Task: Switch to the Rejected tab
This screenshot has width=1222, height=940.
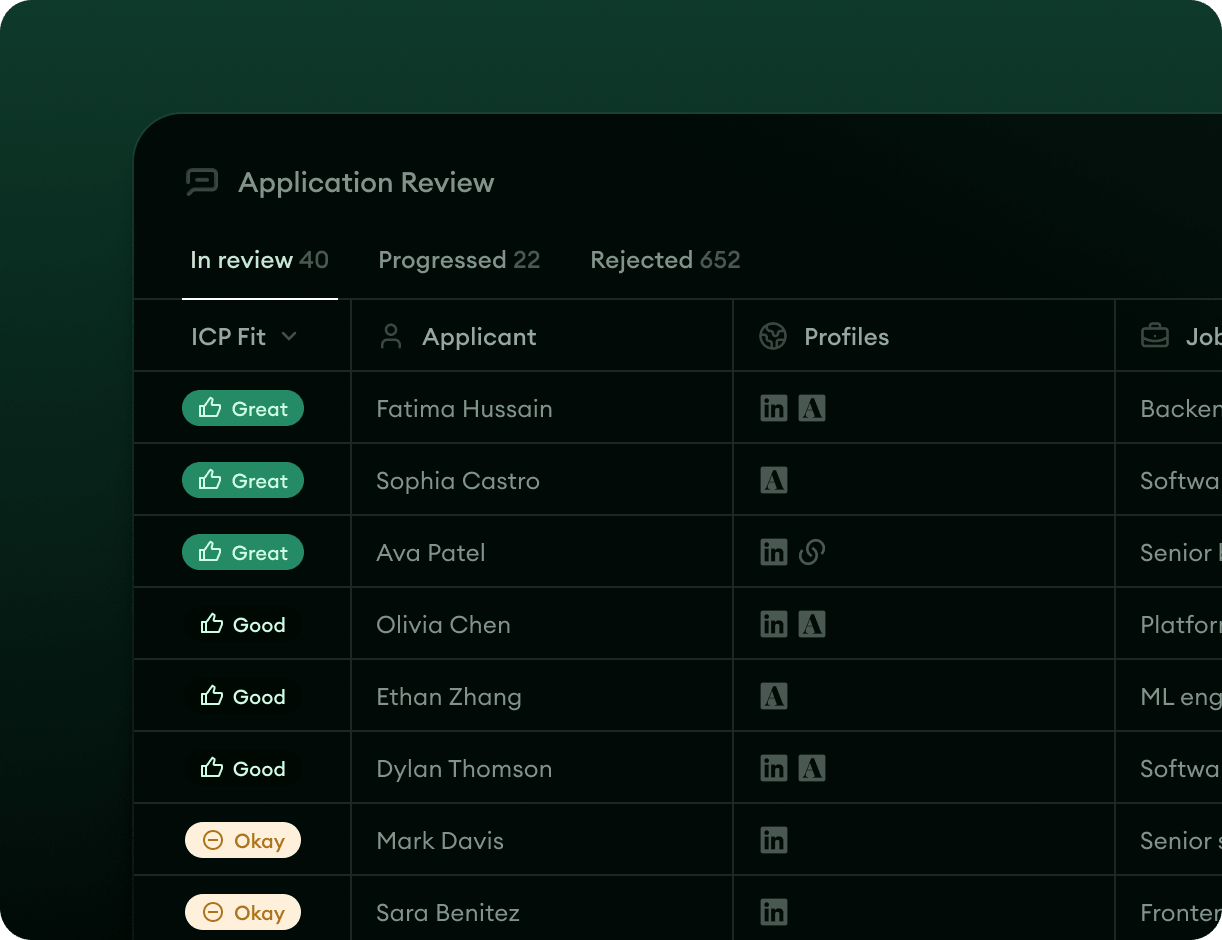Action: (665, 260)
